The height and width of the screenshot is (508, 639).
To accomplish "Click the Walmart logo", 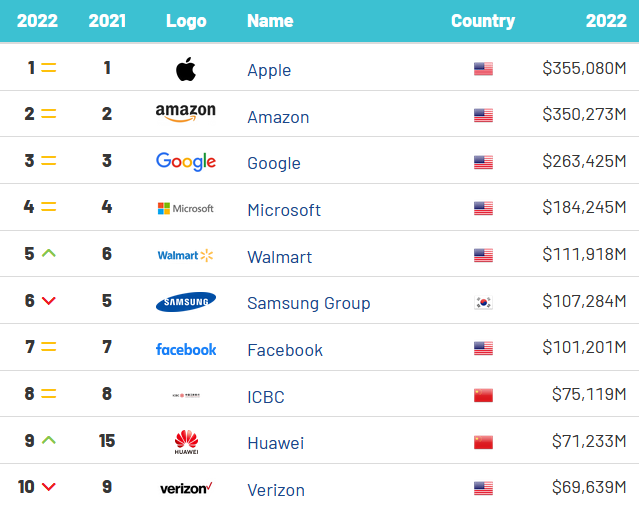I will [186, 256].
